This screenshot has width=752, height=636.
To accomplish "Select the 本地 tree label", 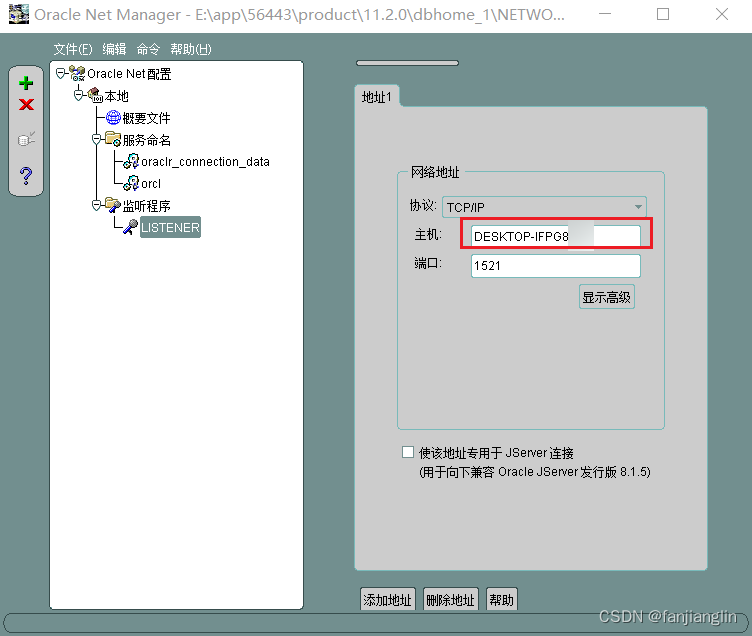I will [x=117, y=95].
